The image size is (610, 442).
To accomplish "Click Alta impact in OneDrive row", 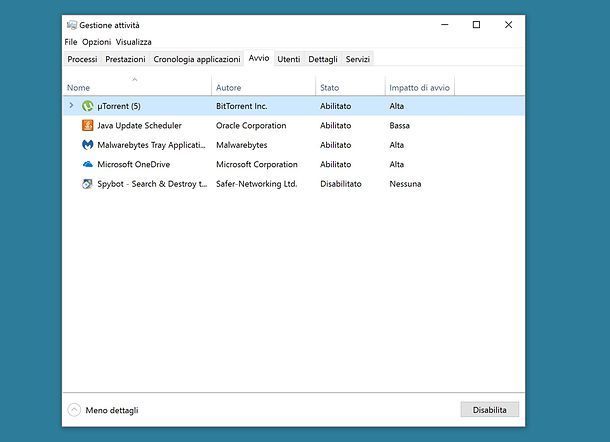I will click(x=396, y=164).
